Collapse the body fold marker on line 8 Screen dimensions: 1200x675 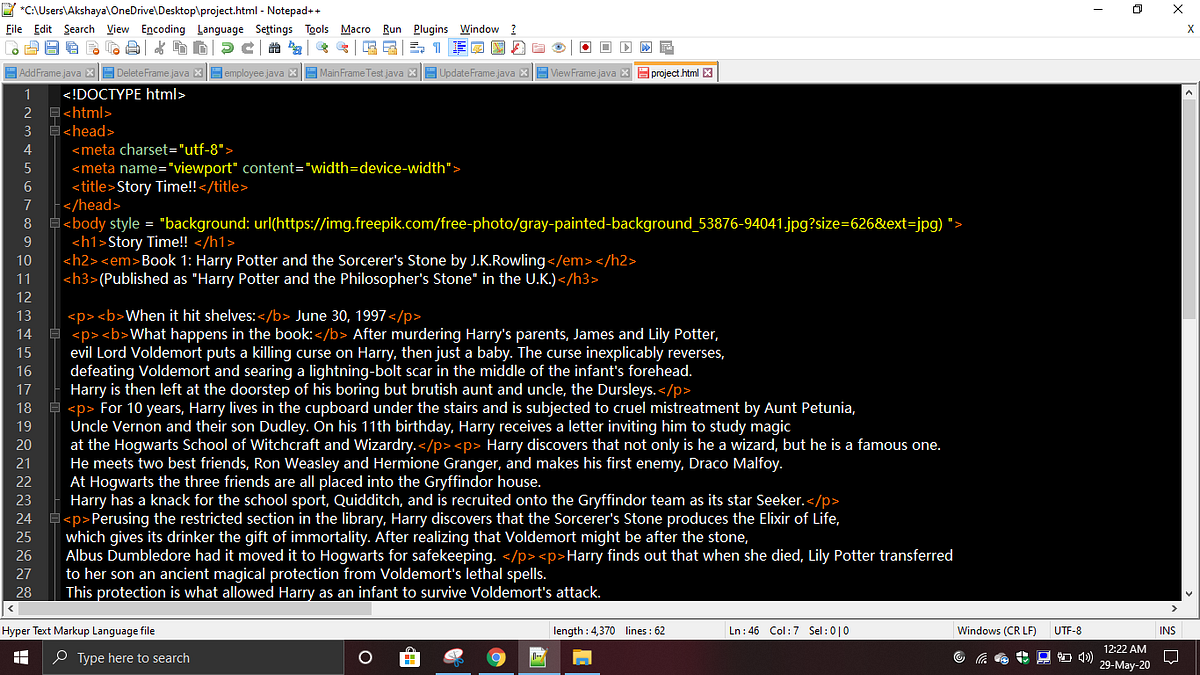click(x=53, y=223)
